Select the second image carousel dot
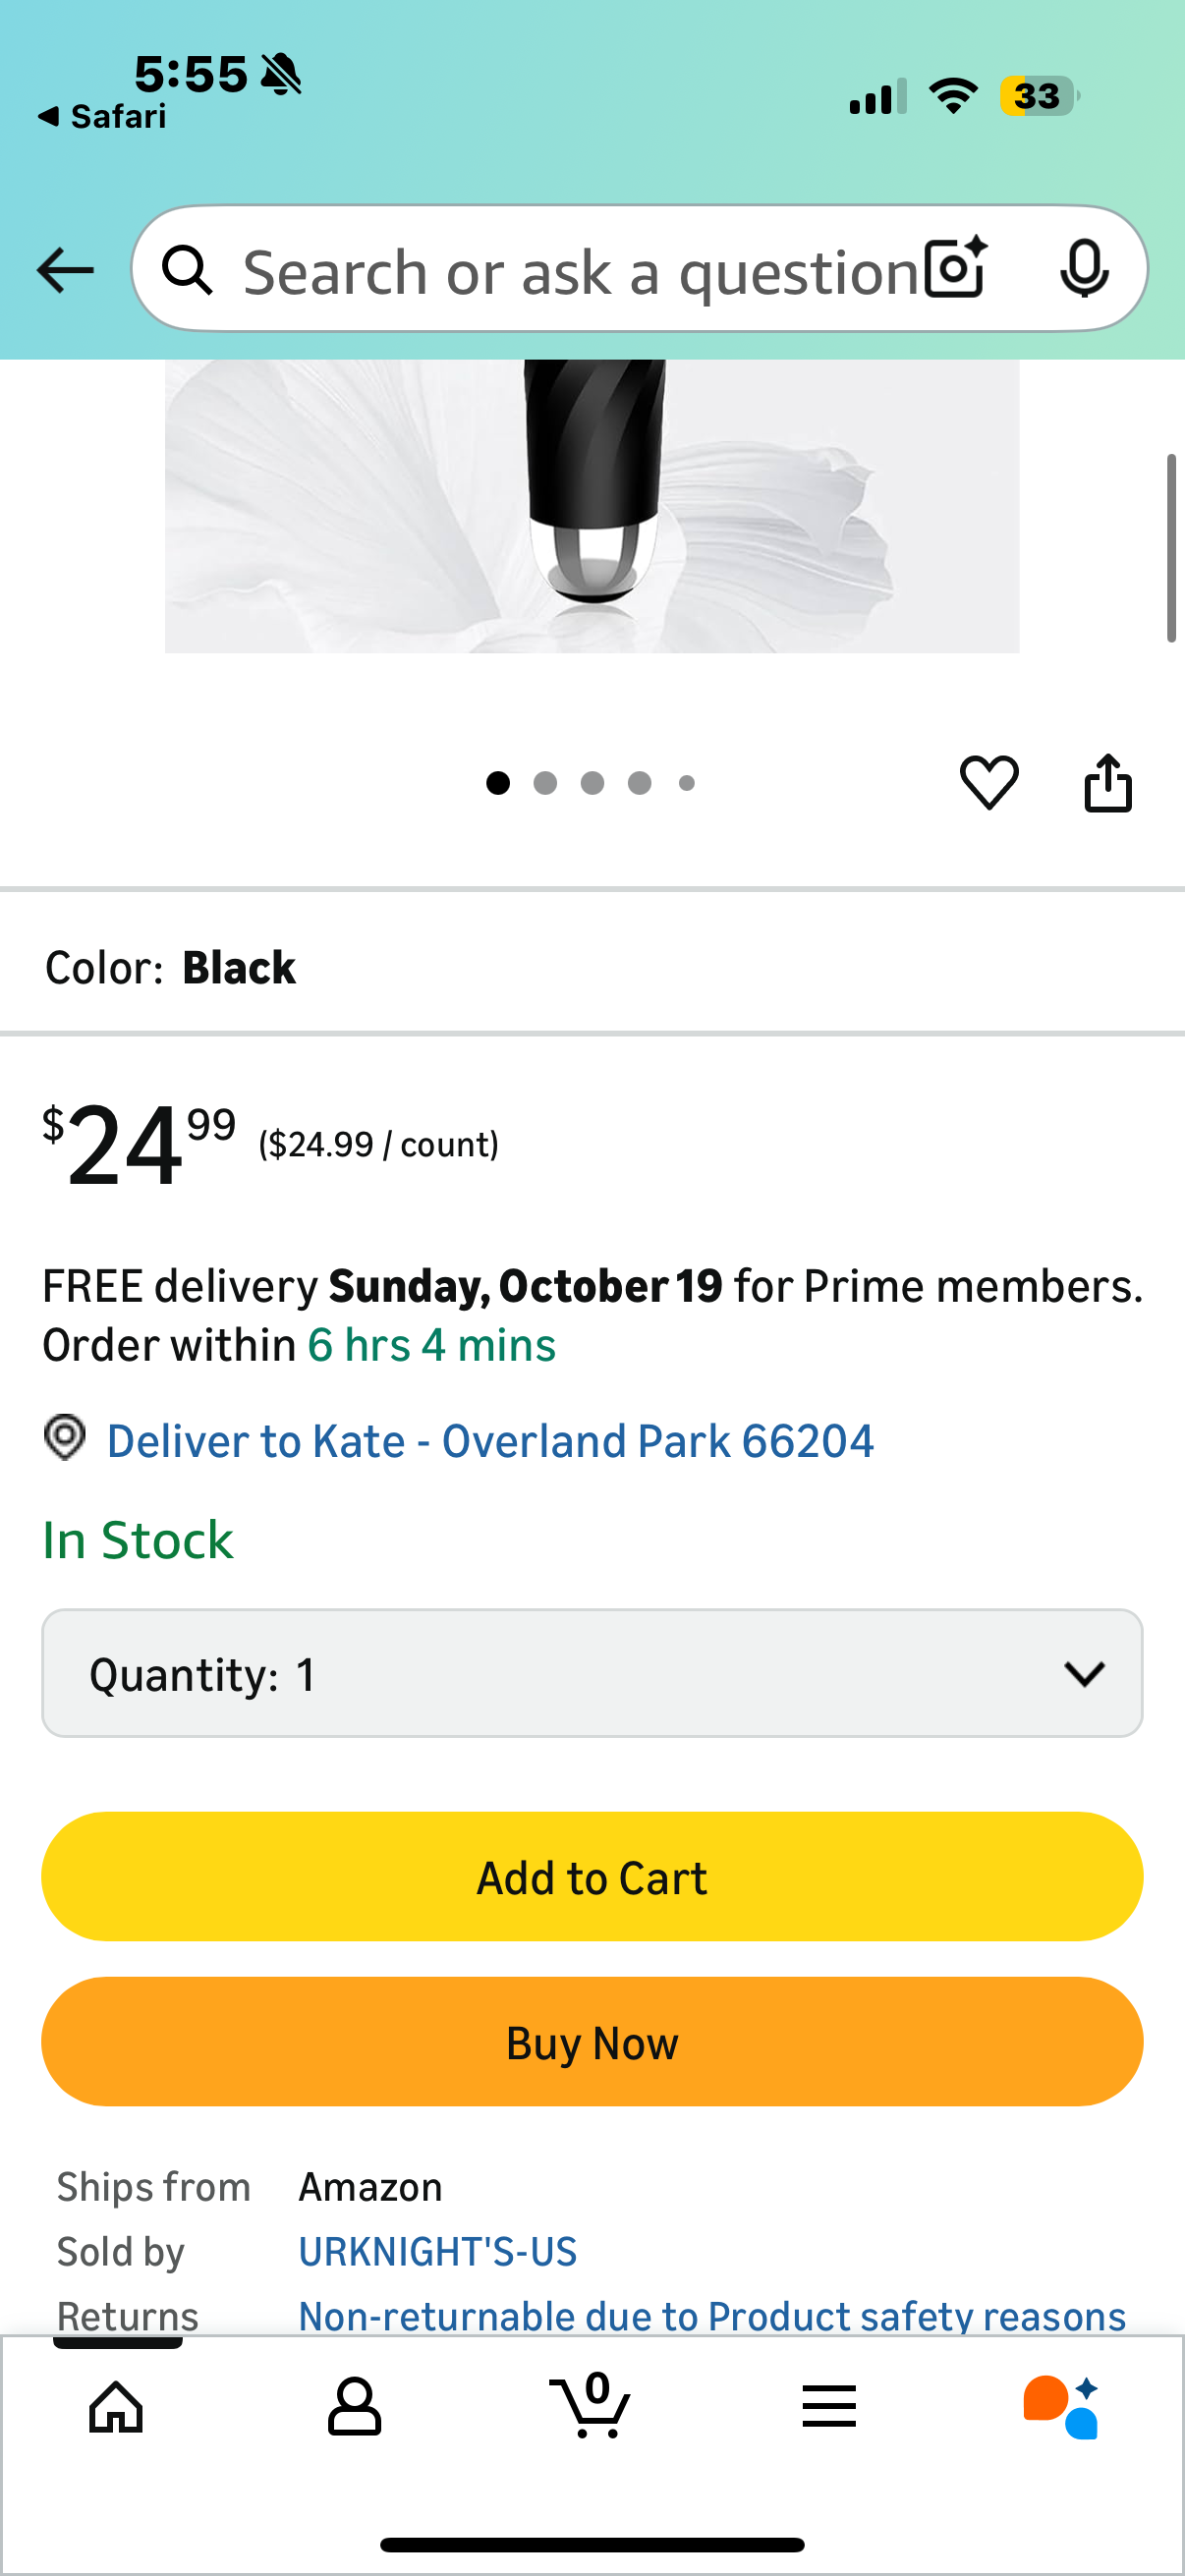This screenshot has width=1185, height=2576. tap(545, 783)
